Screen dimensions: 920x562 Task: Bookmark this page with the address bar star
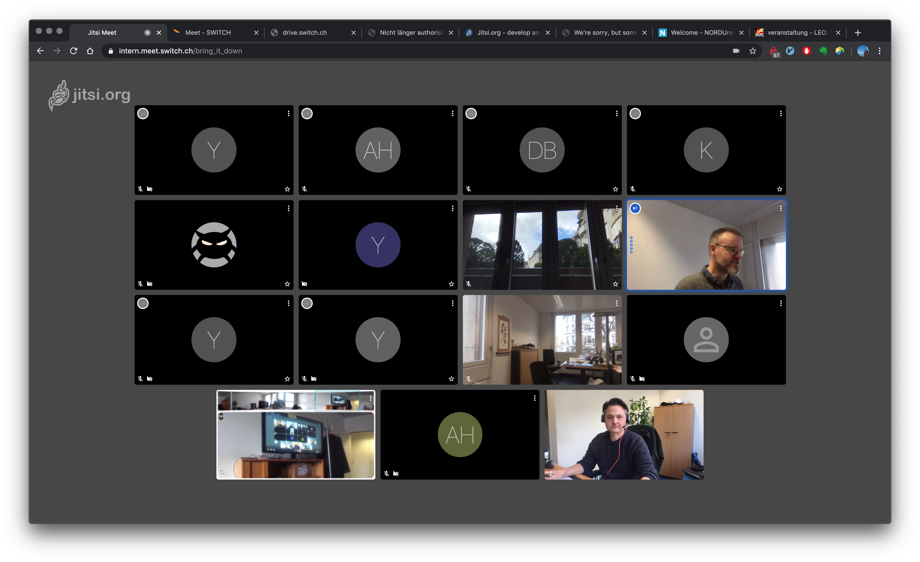click(753, 51)
